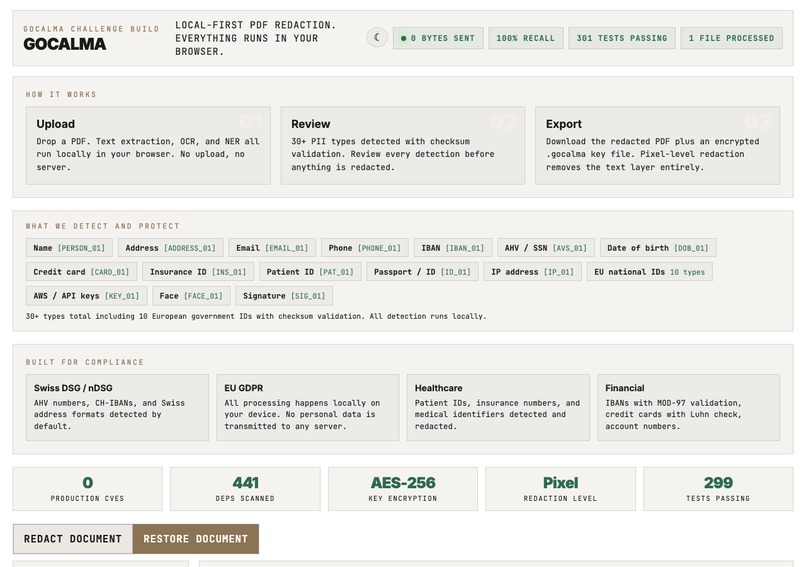Click the Healthcare compliance card
Screen dimensions: 806x567
point(498,407)
